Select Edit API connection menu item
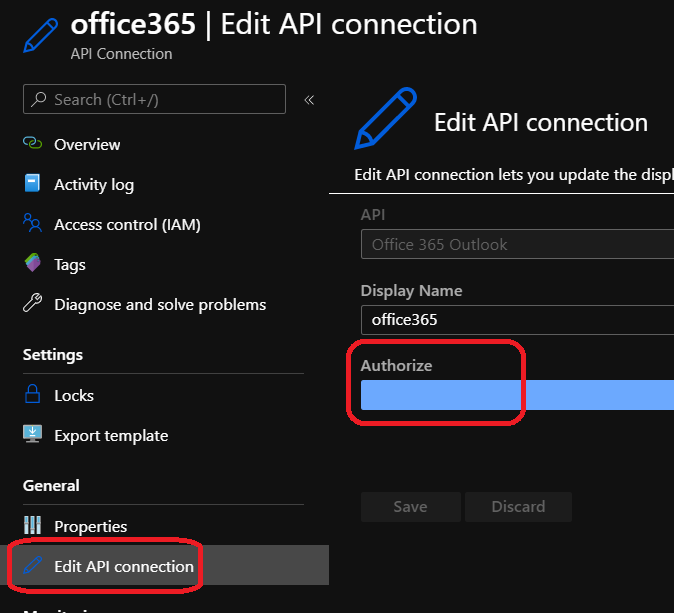 124,567
